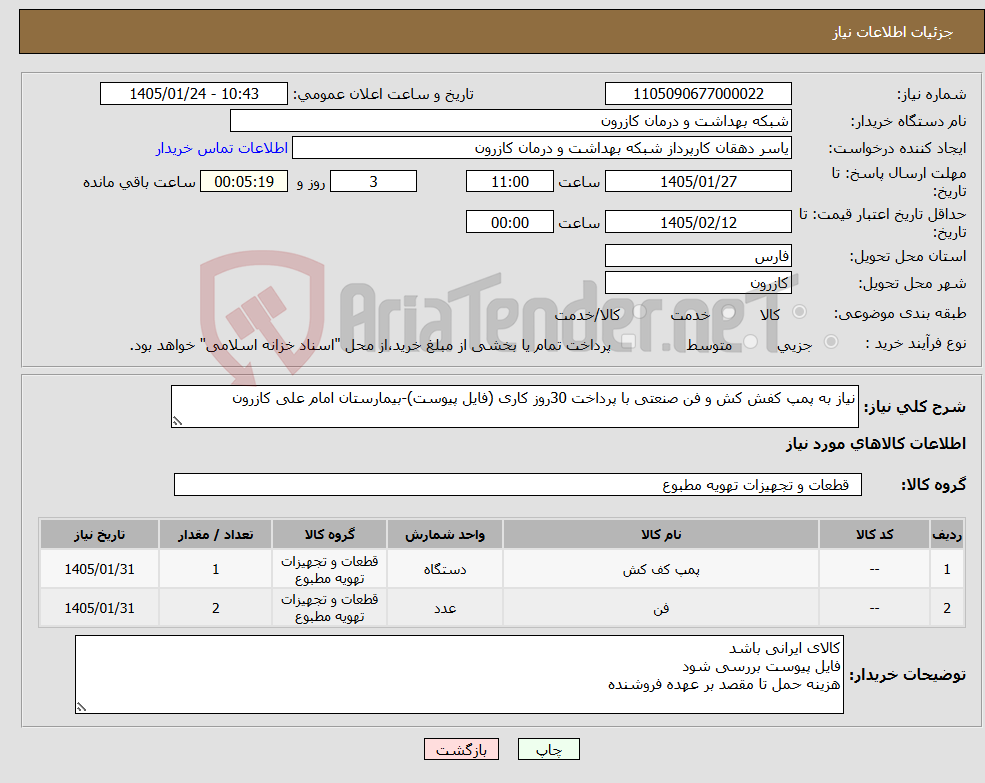Viewport: 985px width, 783px height.
Task: Click goods group cell in پمپ کف کش row
Action: (x=329, y=569)
